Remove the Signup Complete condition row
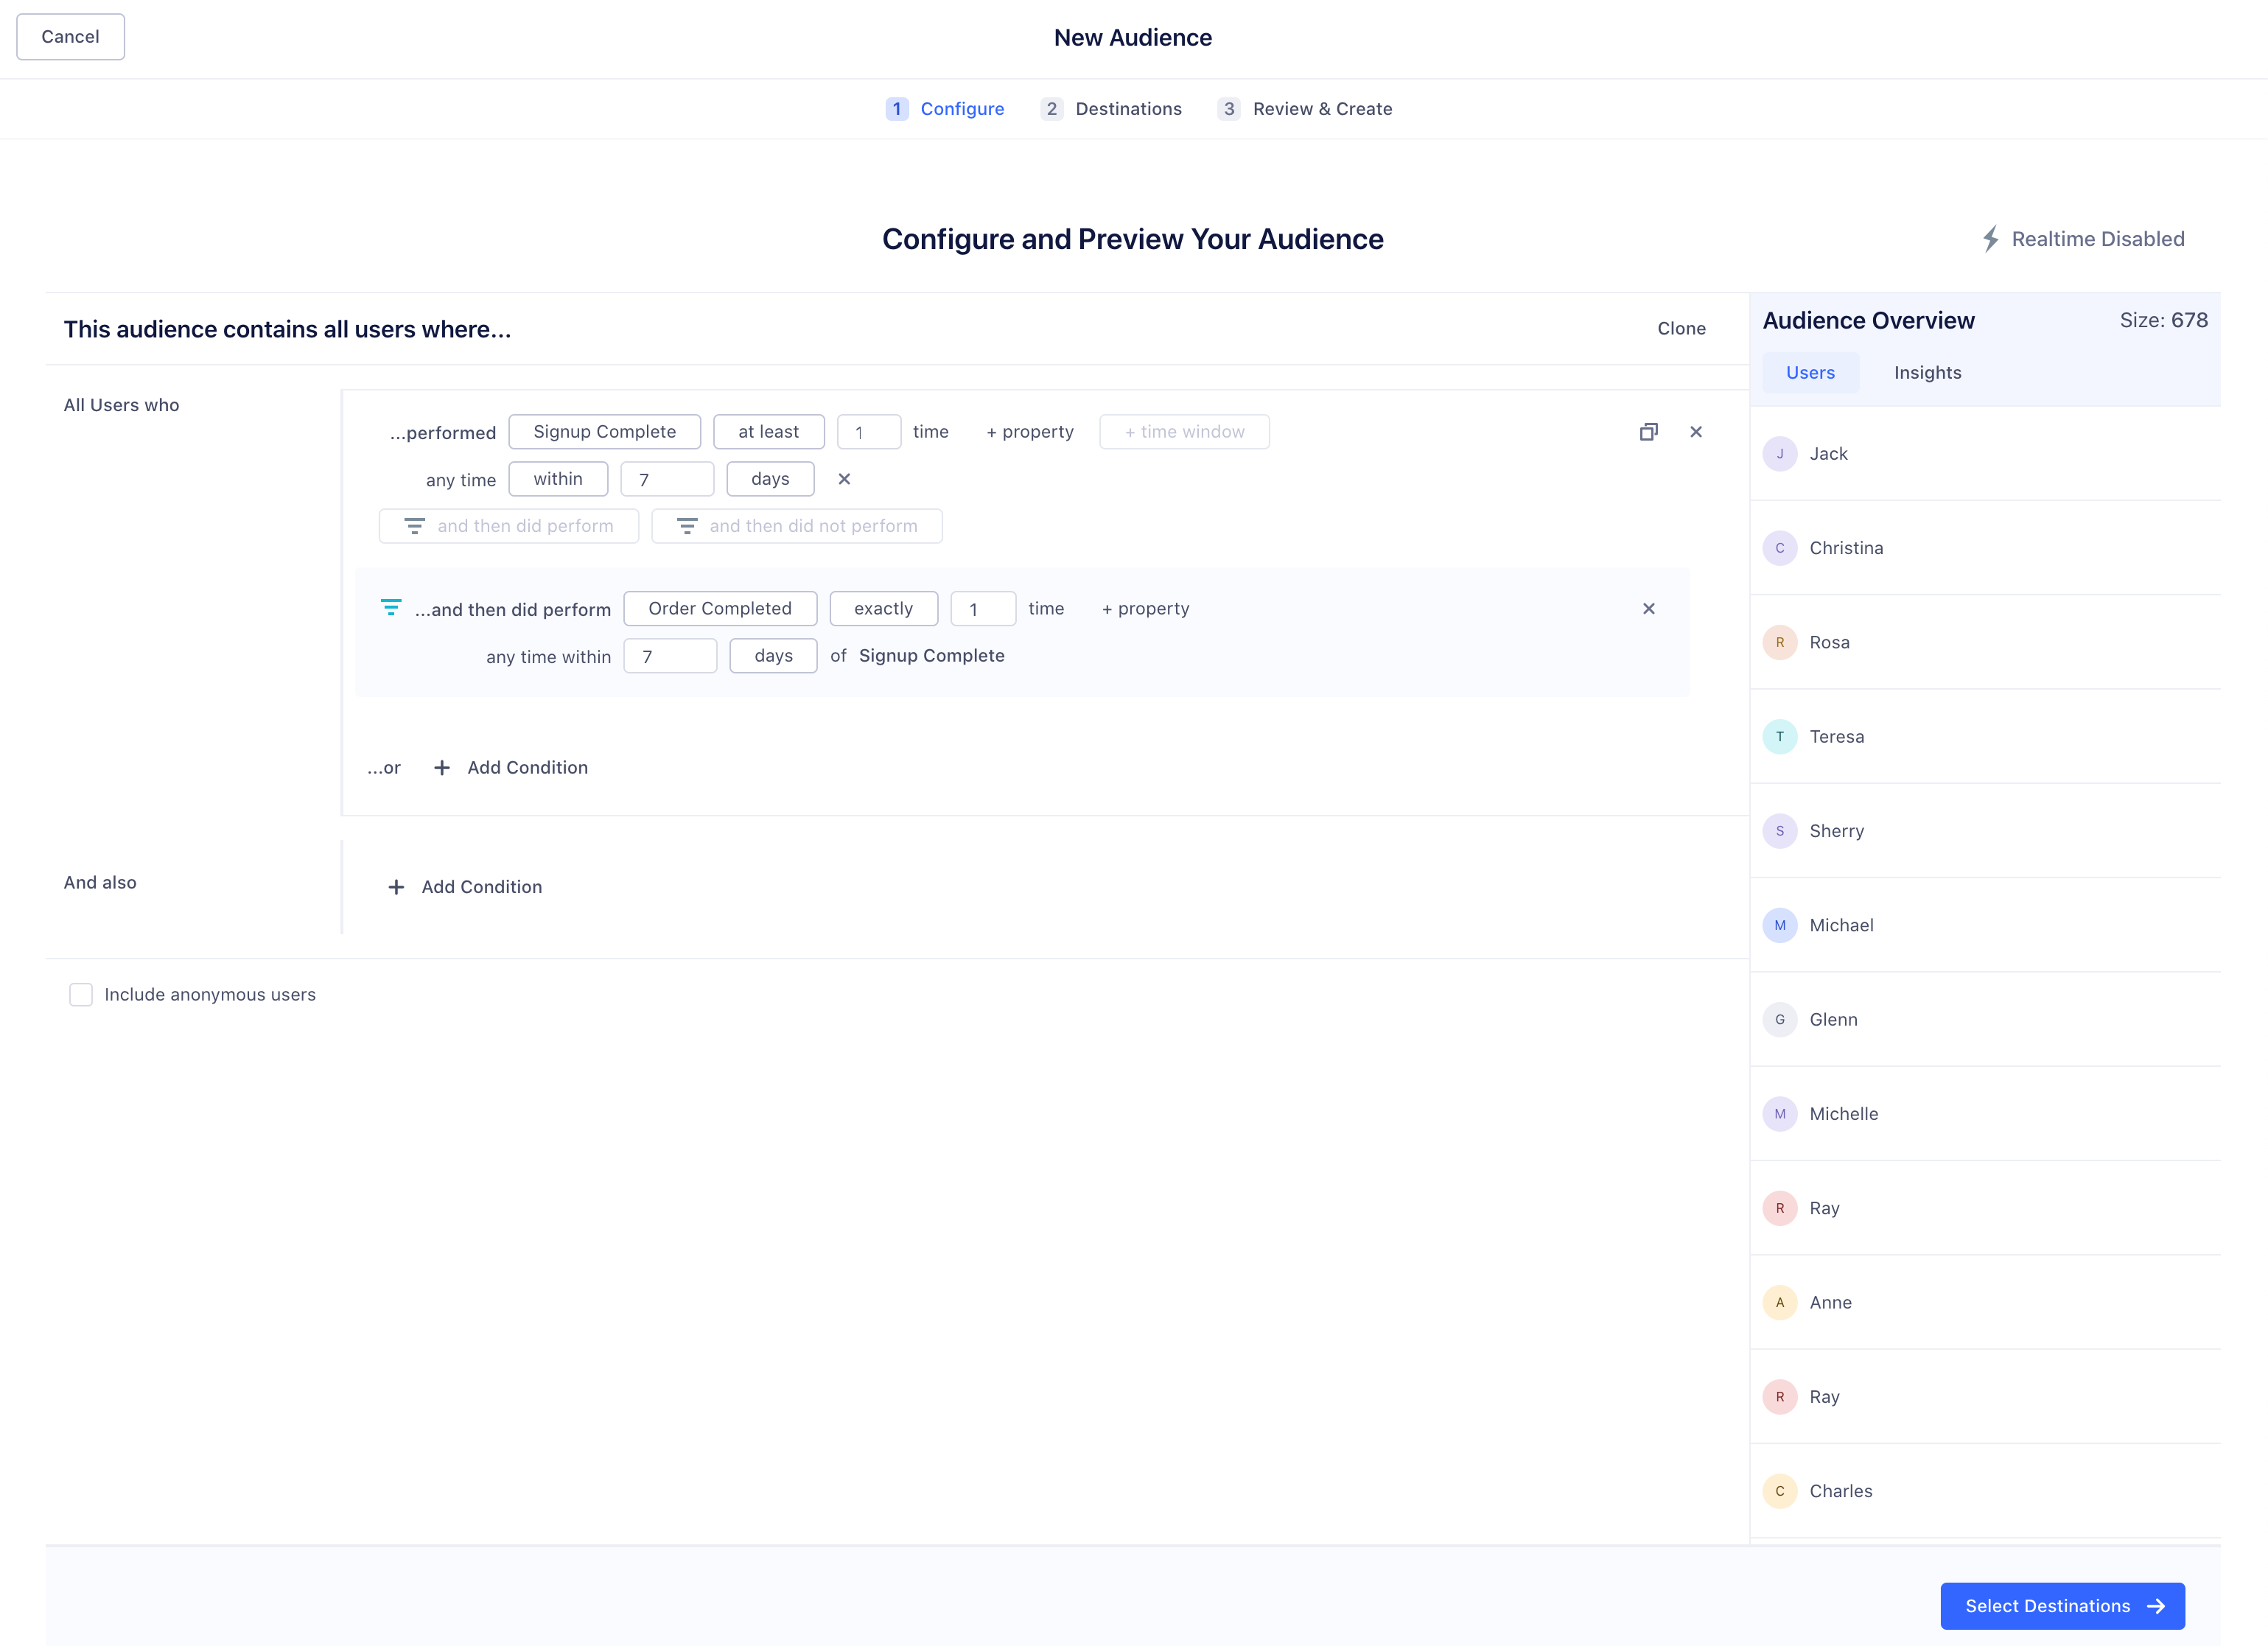The height and width of the screenshot is (1646, 2268). 1696,432
